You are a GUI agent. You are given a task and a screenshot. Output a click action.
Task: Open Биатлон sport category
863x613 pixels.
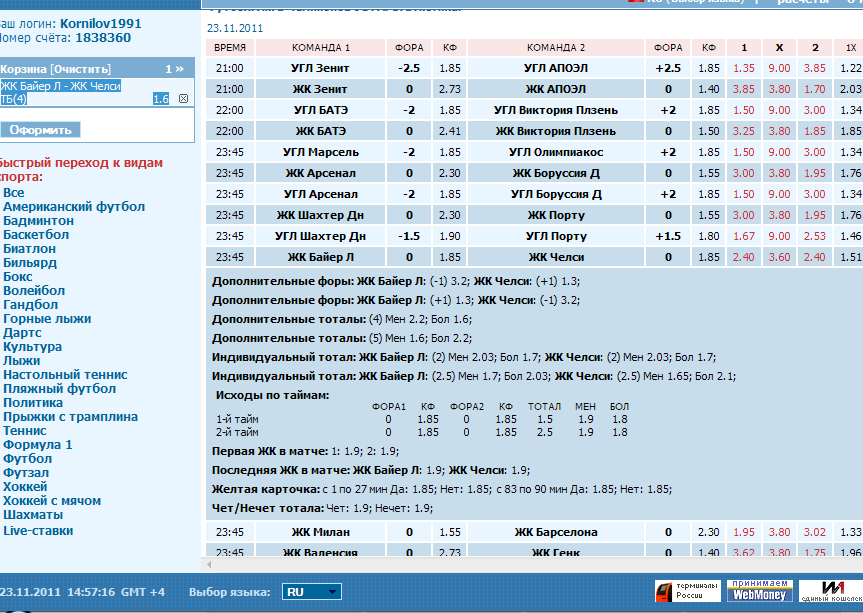30,249
